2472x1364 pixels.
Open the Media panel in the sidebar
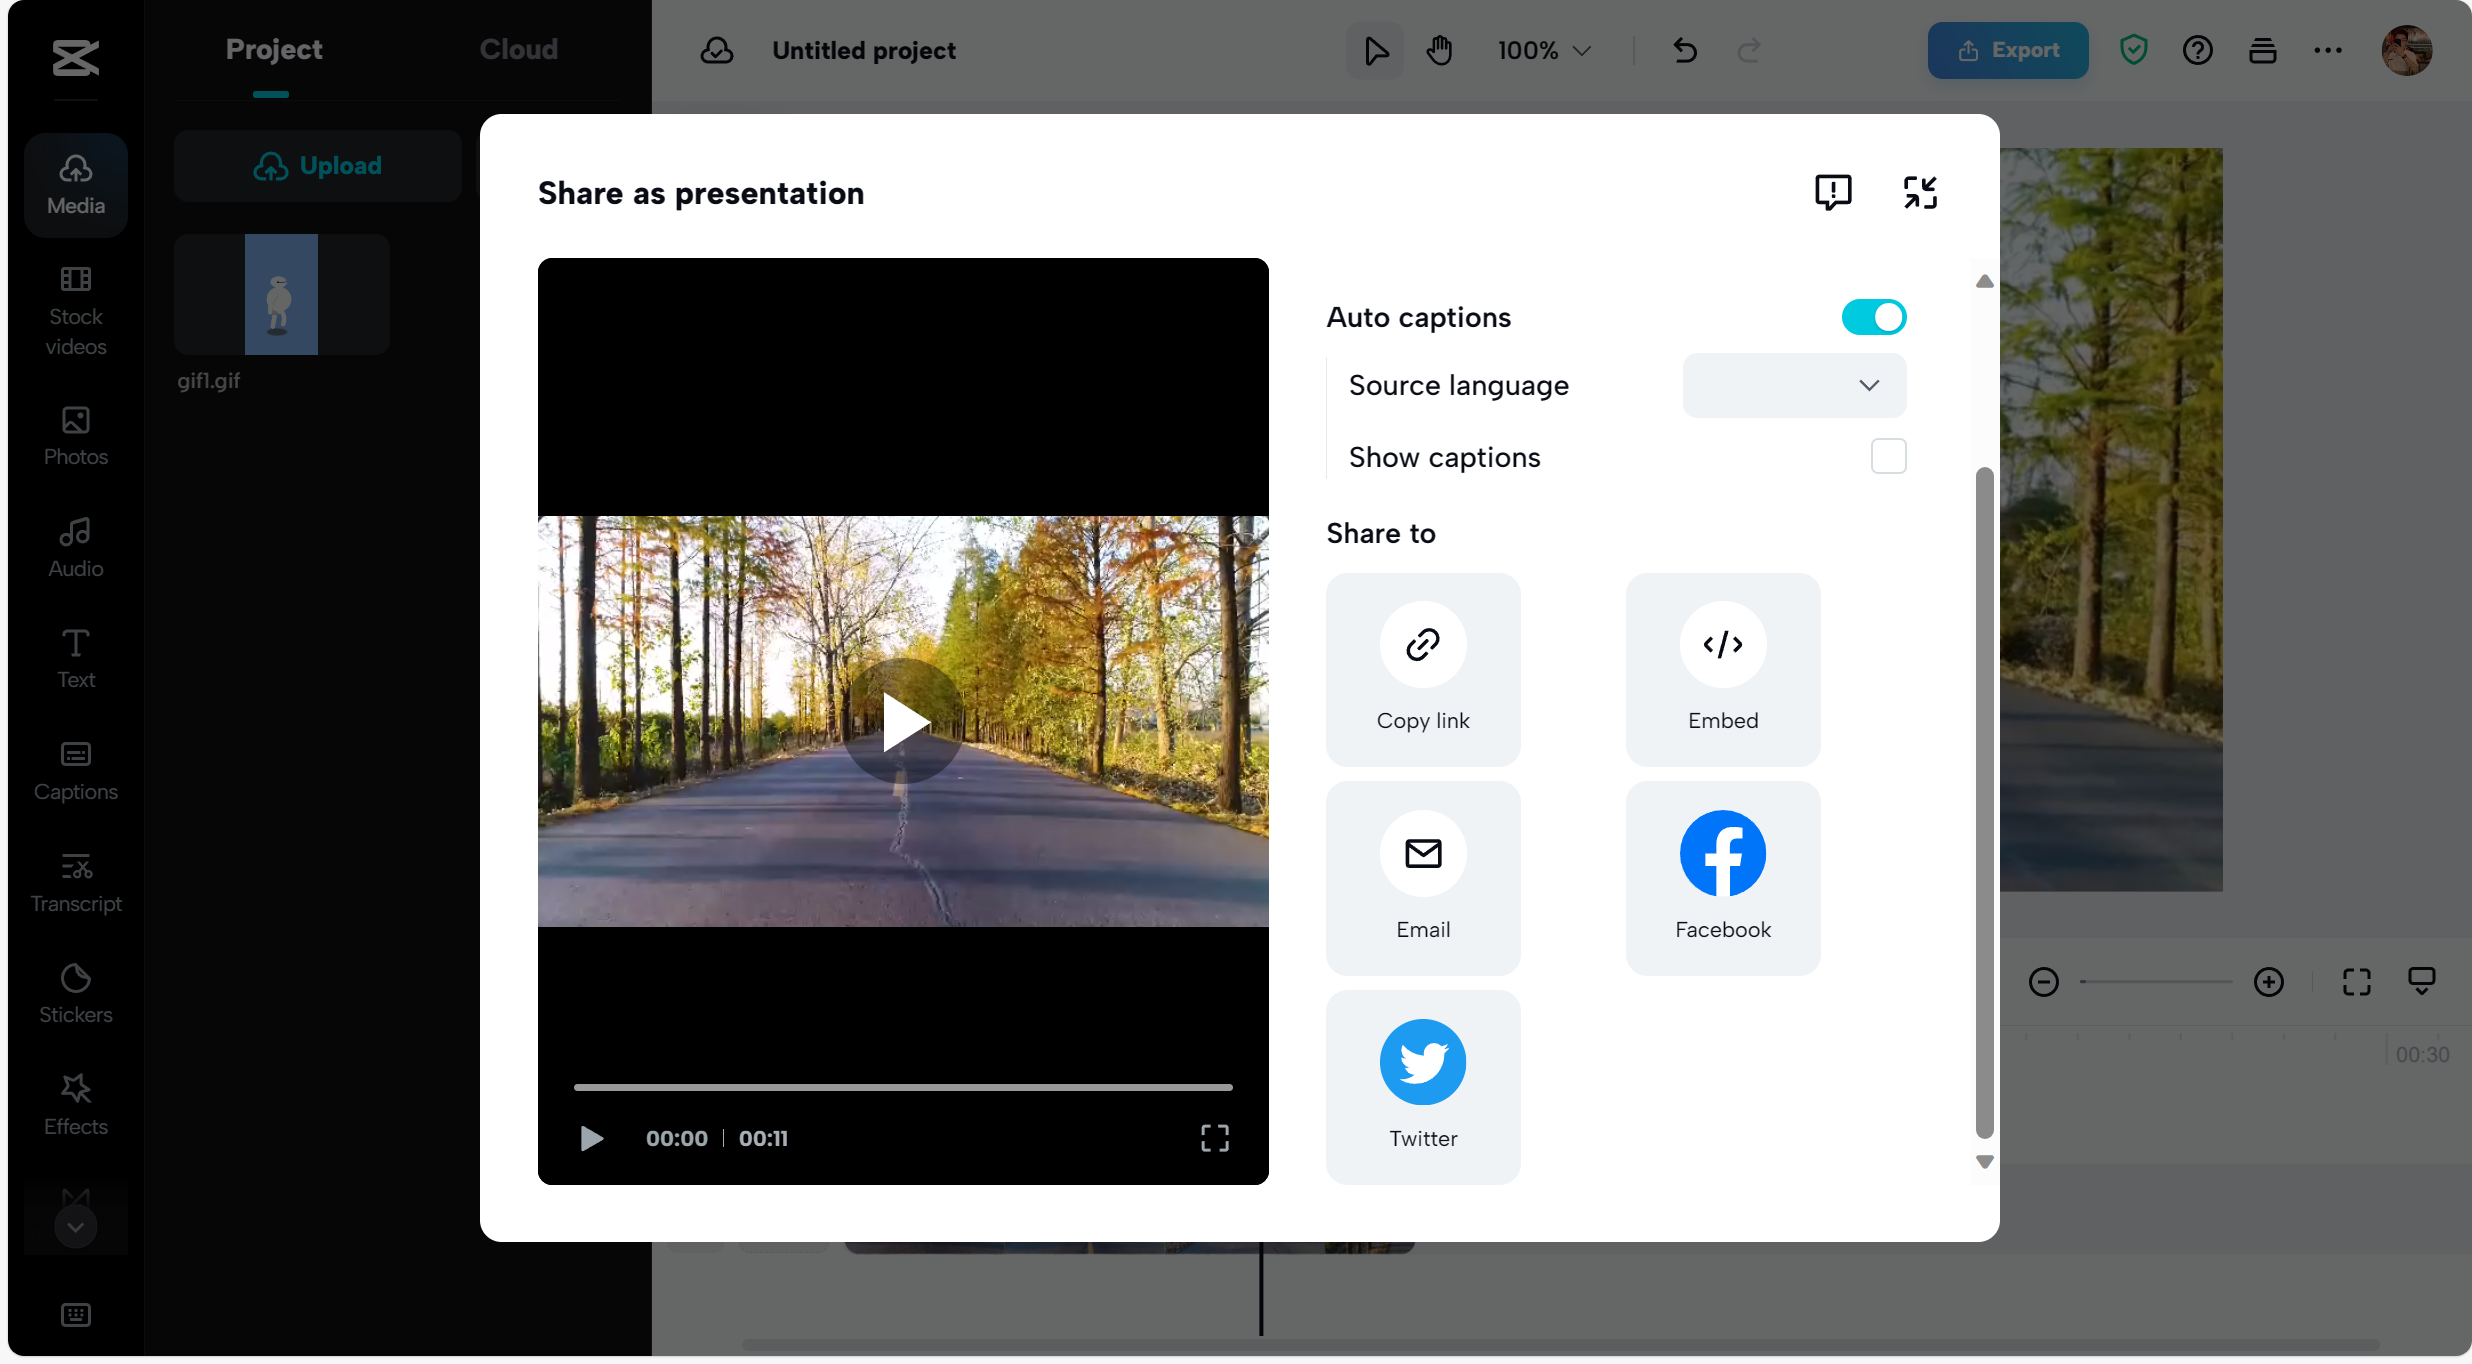tap(75, 184)
